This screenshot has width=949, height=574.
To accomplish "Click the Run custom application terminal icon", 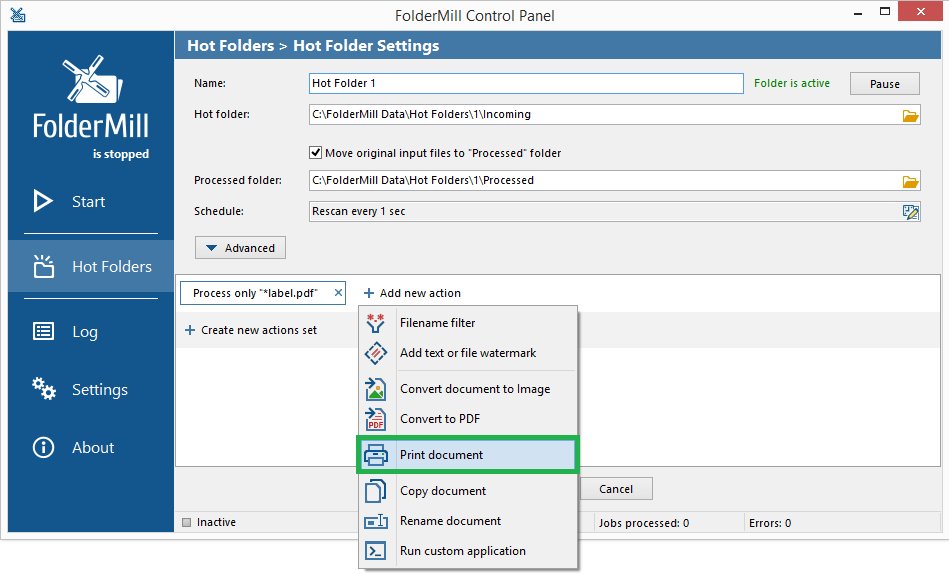I will (x=375, y=550).
